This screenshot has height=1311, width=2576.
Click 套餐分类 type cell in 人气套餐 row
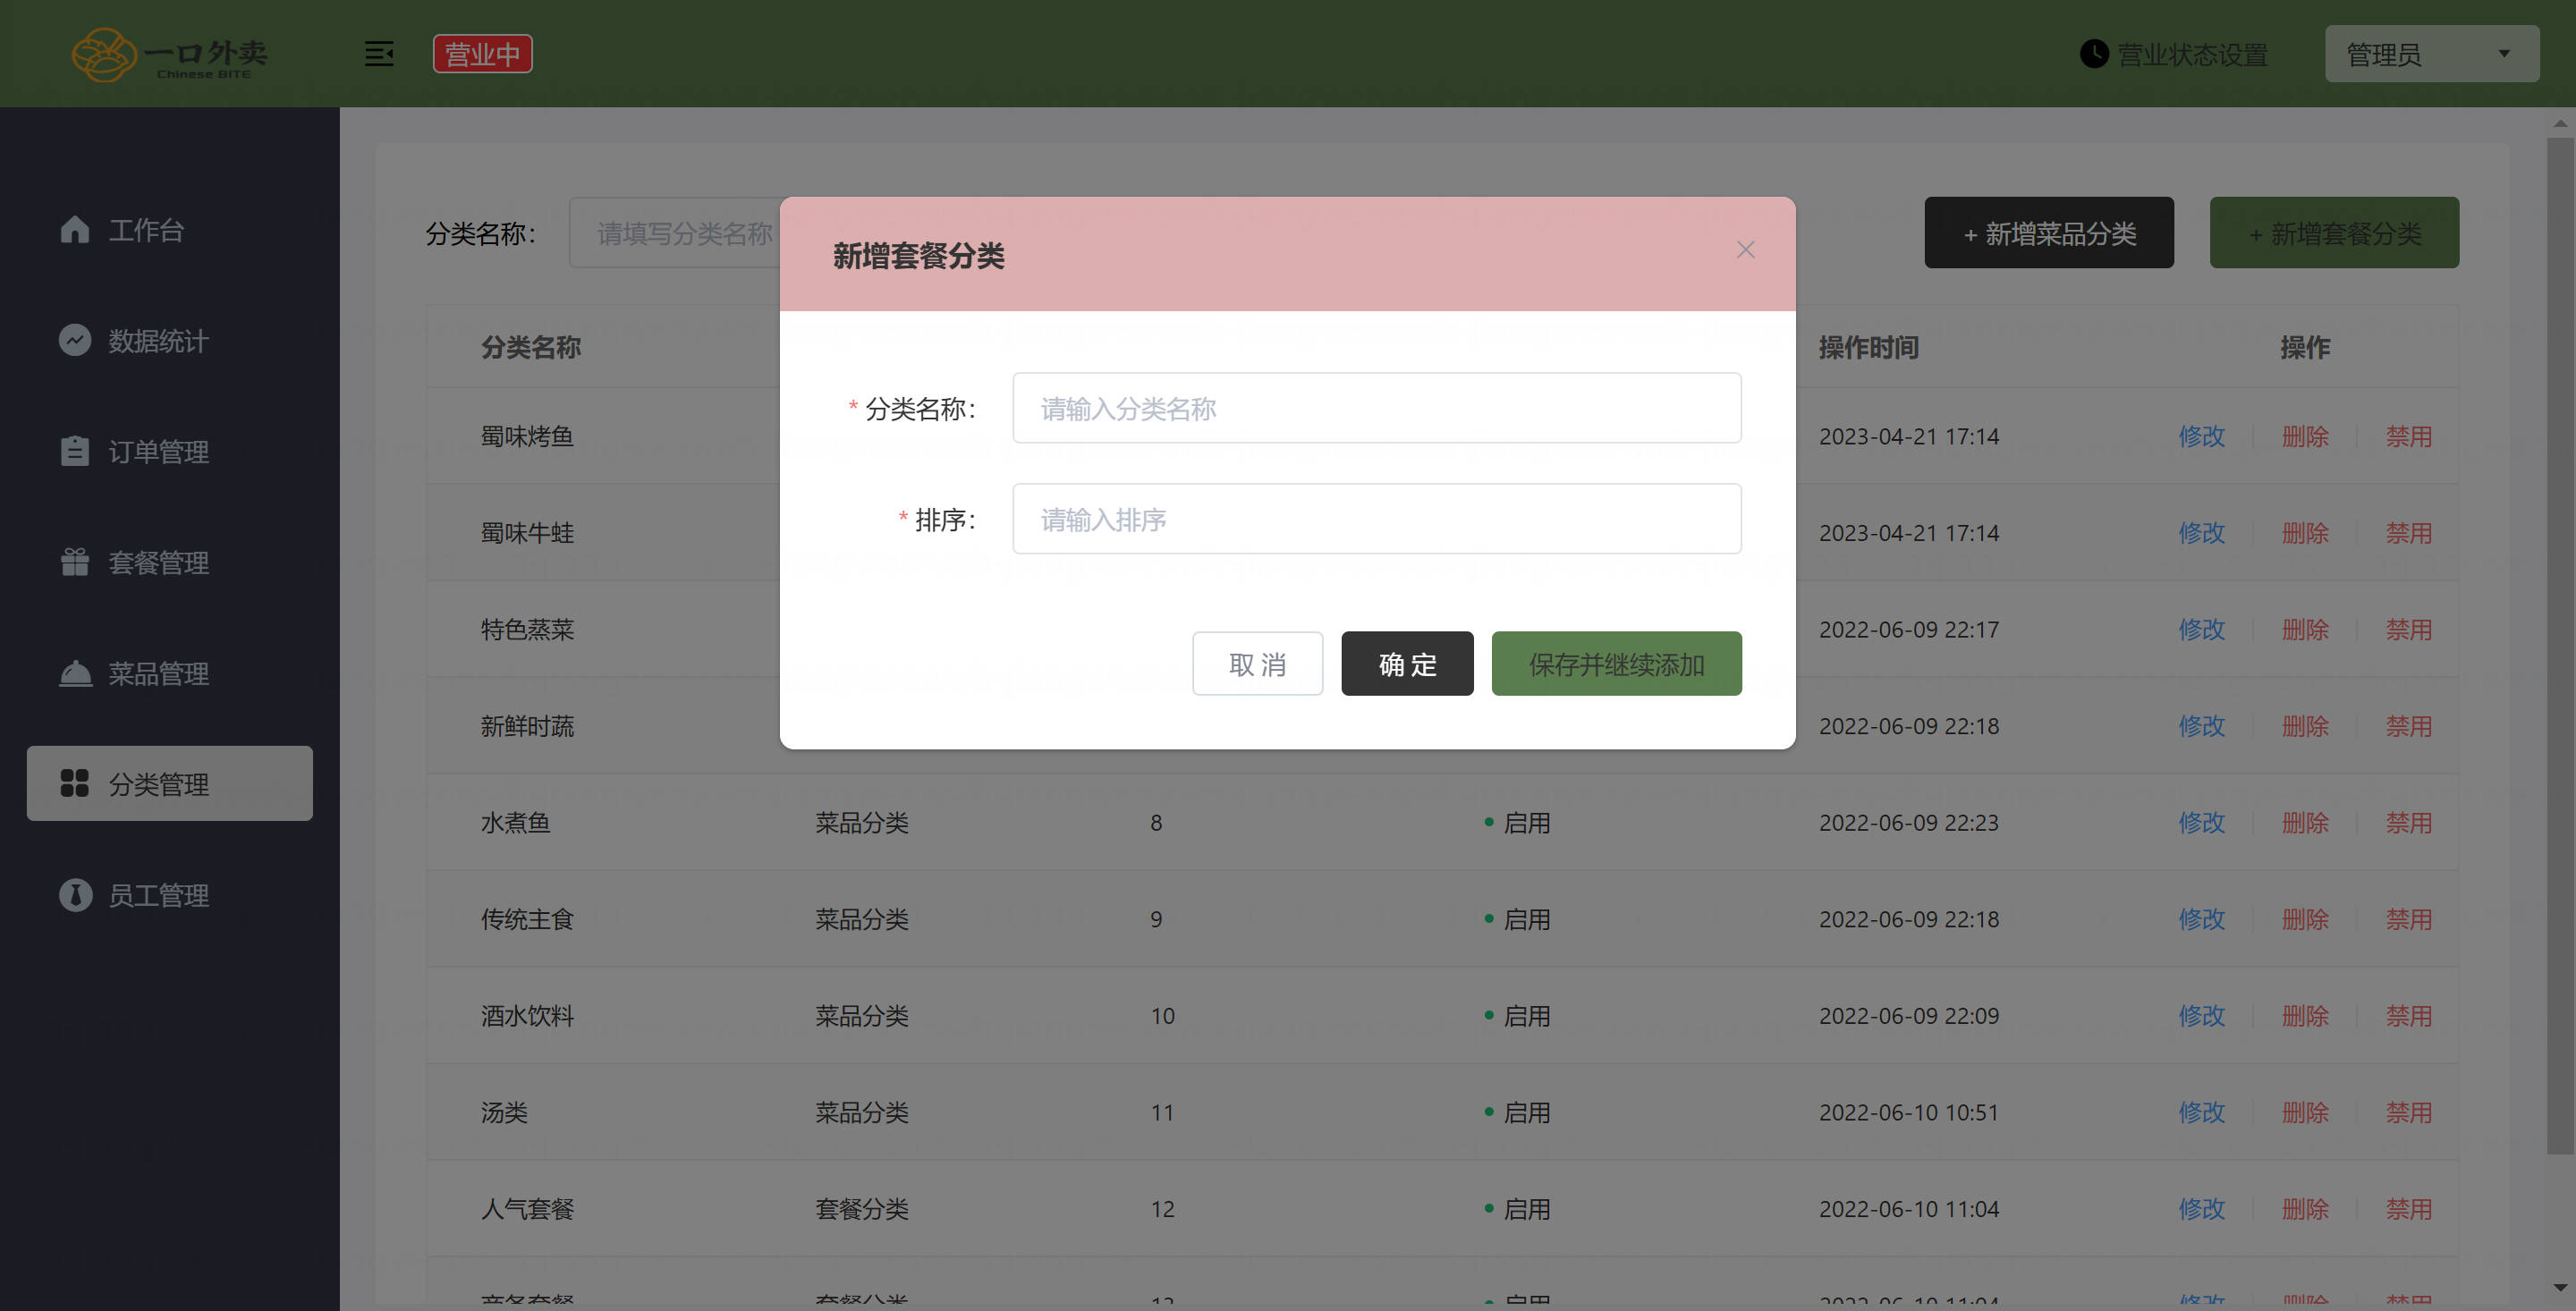tap(861, 1209)
